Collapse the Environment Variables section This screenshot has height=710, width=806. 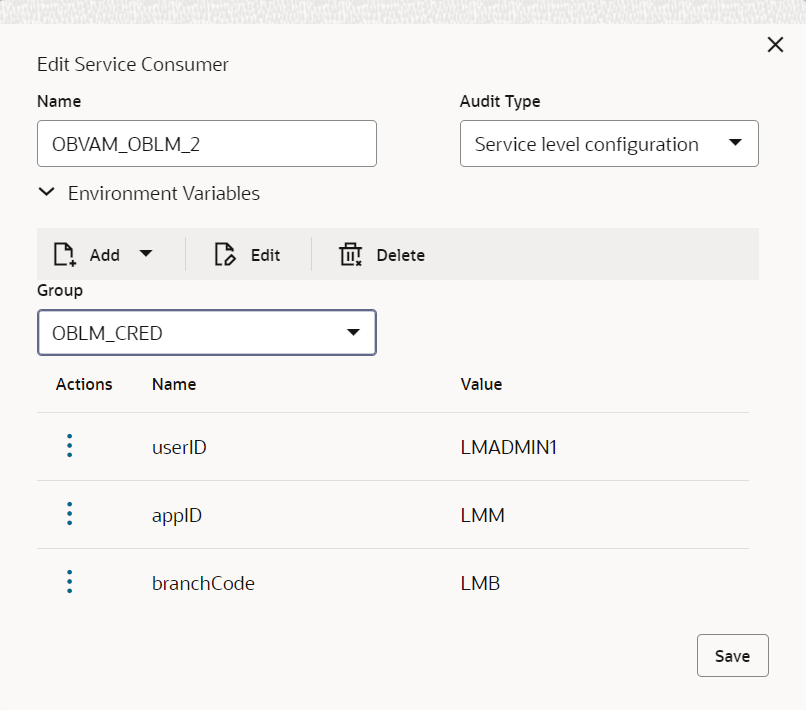pos(47,193)
